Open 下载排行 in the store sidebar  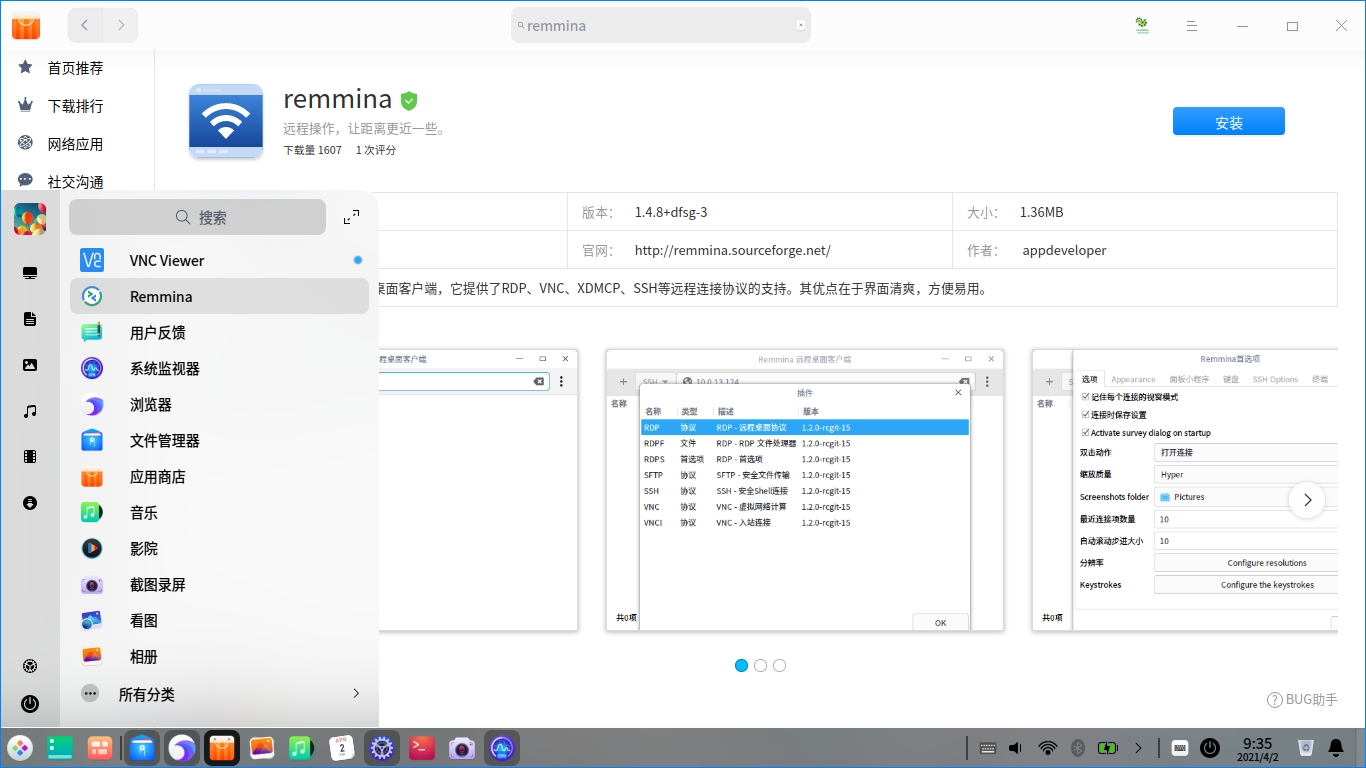tap(77, 106)
